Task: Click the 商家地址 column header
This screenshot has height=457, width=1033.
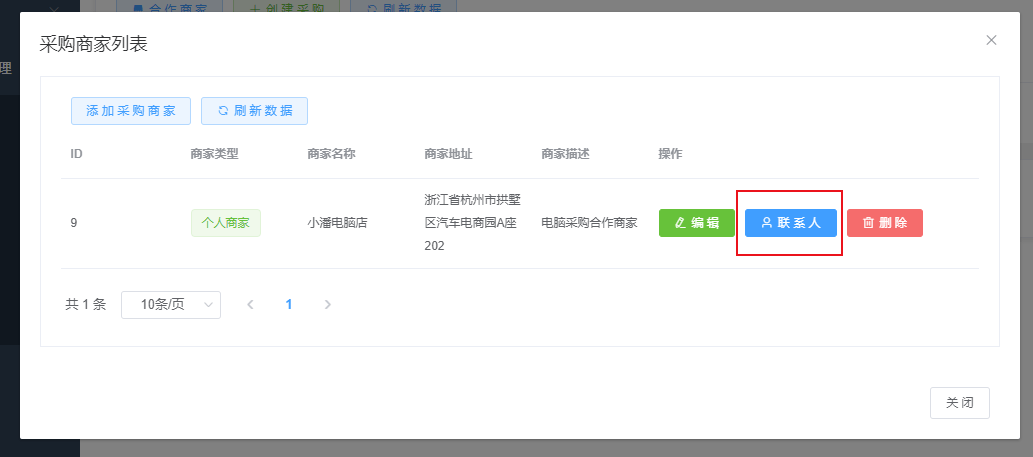Action: coord(448,154)
